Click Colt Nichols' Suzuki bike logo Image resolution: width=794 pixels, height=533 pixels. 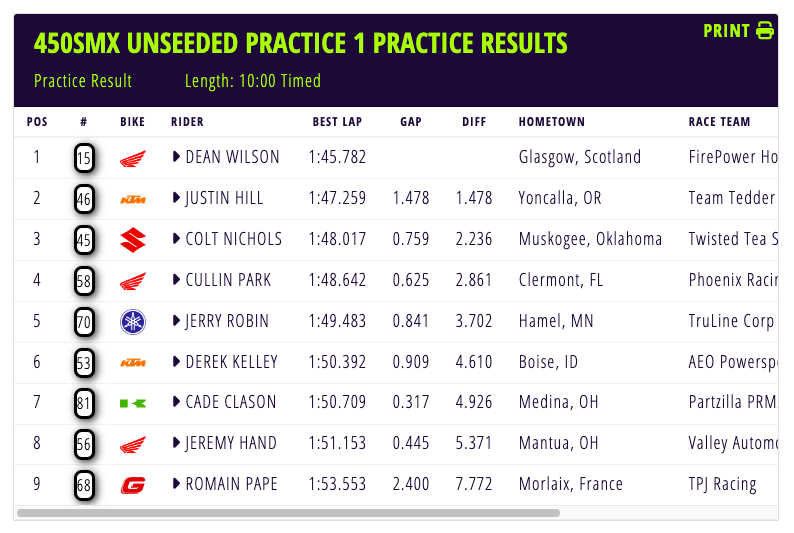pyautogui.click(x=133, y=240)
